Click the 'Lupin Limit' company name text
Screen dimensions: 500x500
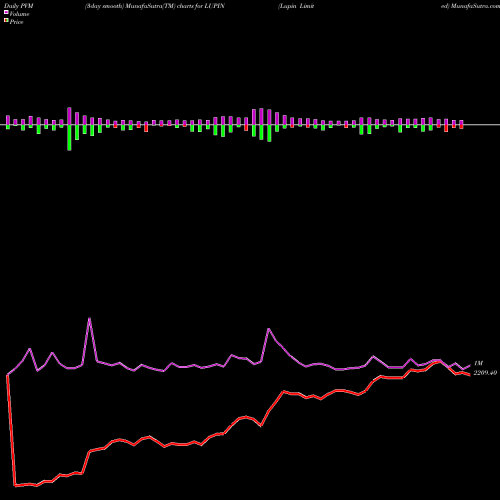pyautogui.click(x=296, y=6)
